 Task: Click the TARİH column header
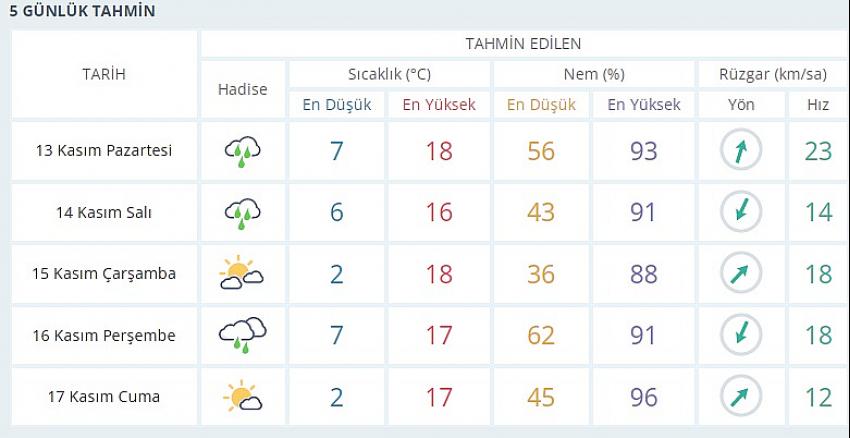pos(104,74)
